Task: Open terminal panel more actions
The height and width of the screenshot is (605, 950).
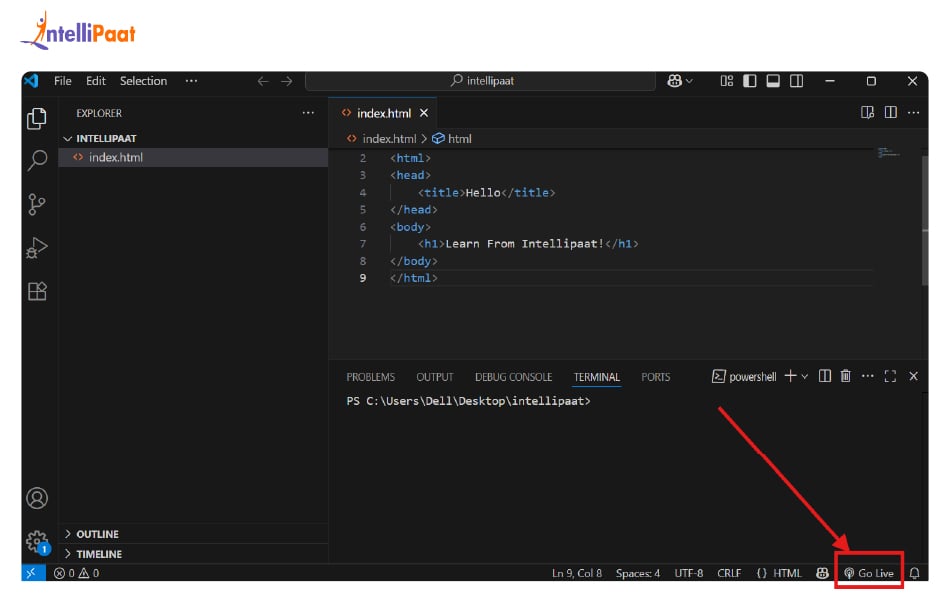Action: click(868, 376)
